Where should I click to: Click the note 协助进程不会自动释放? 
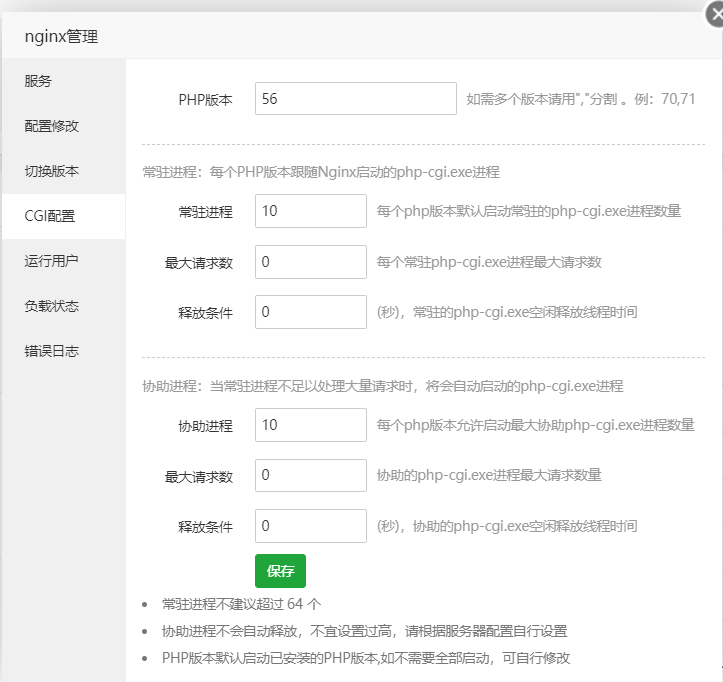pos(230,631)
